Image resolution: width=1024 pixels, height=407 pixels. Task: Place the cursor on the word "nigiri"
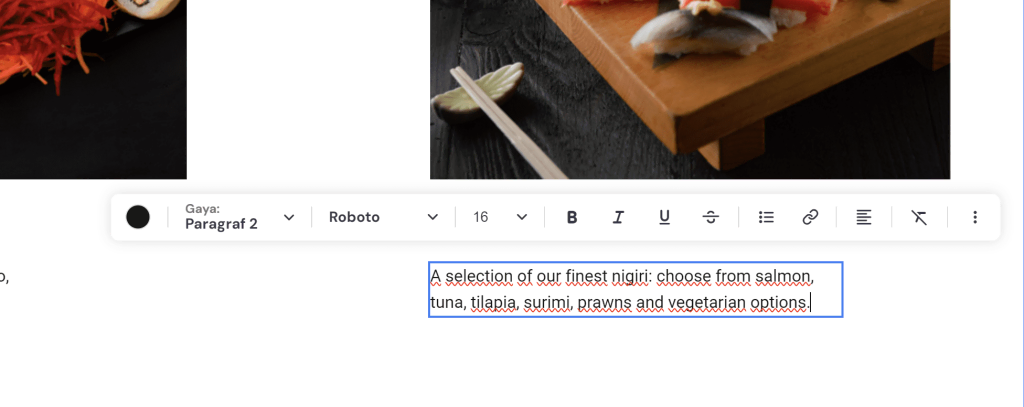pyautogui.click(x=629, y=276)
